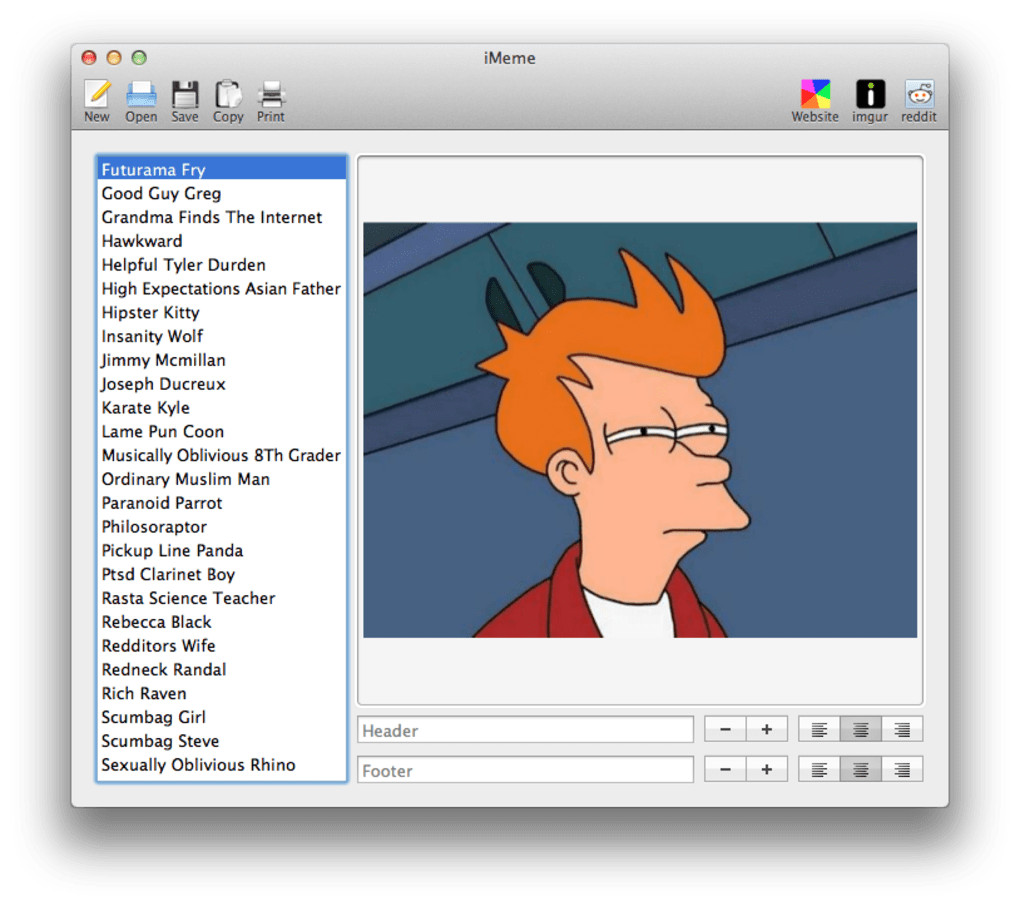Choose Redneck Randal template
The height and width of the screenshot is (906, 1020).
coord(222,670)
